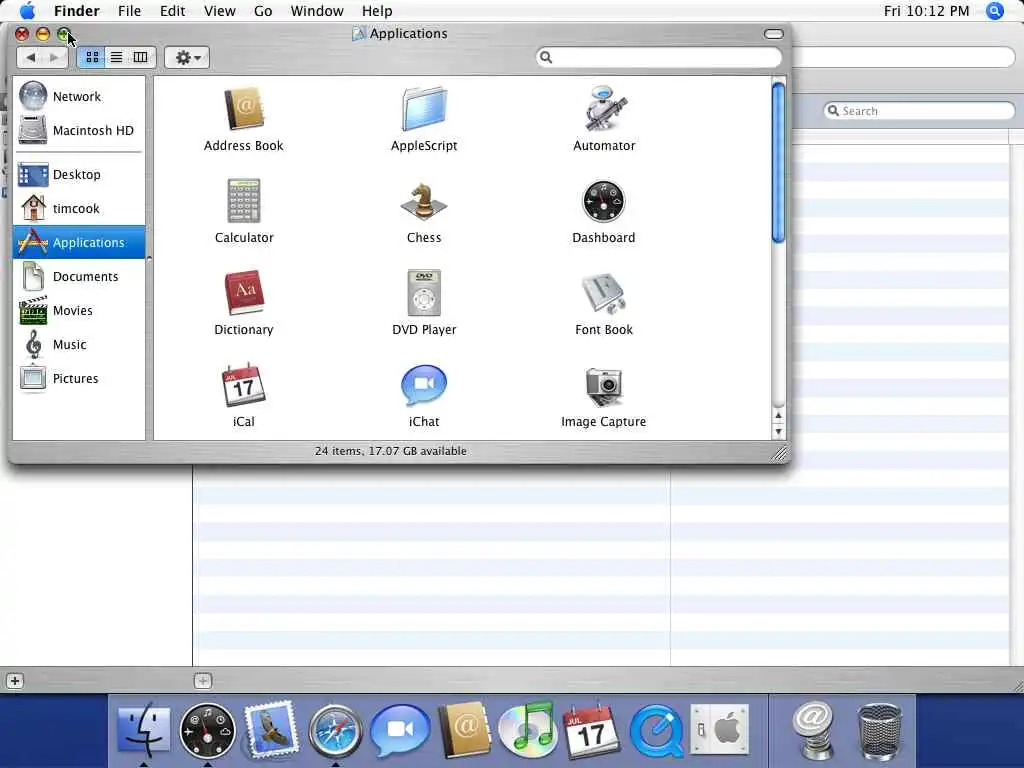Click the Search field in the background window

click(920, 111)
